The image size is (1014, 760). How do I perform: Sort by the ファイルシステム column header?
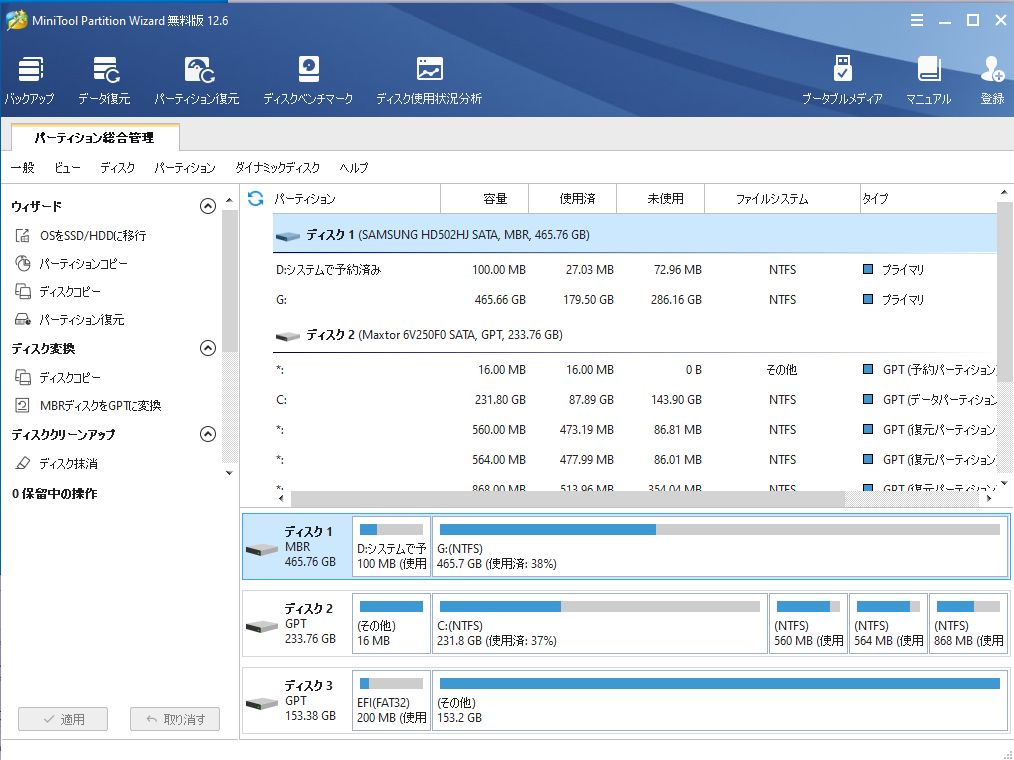click(x=782, y=199)
